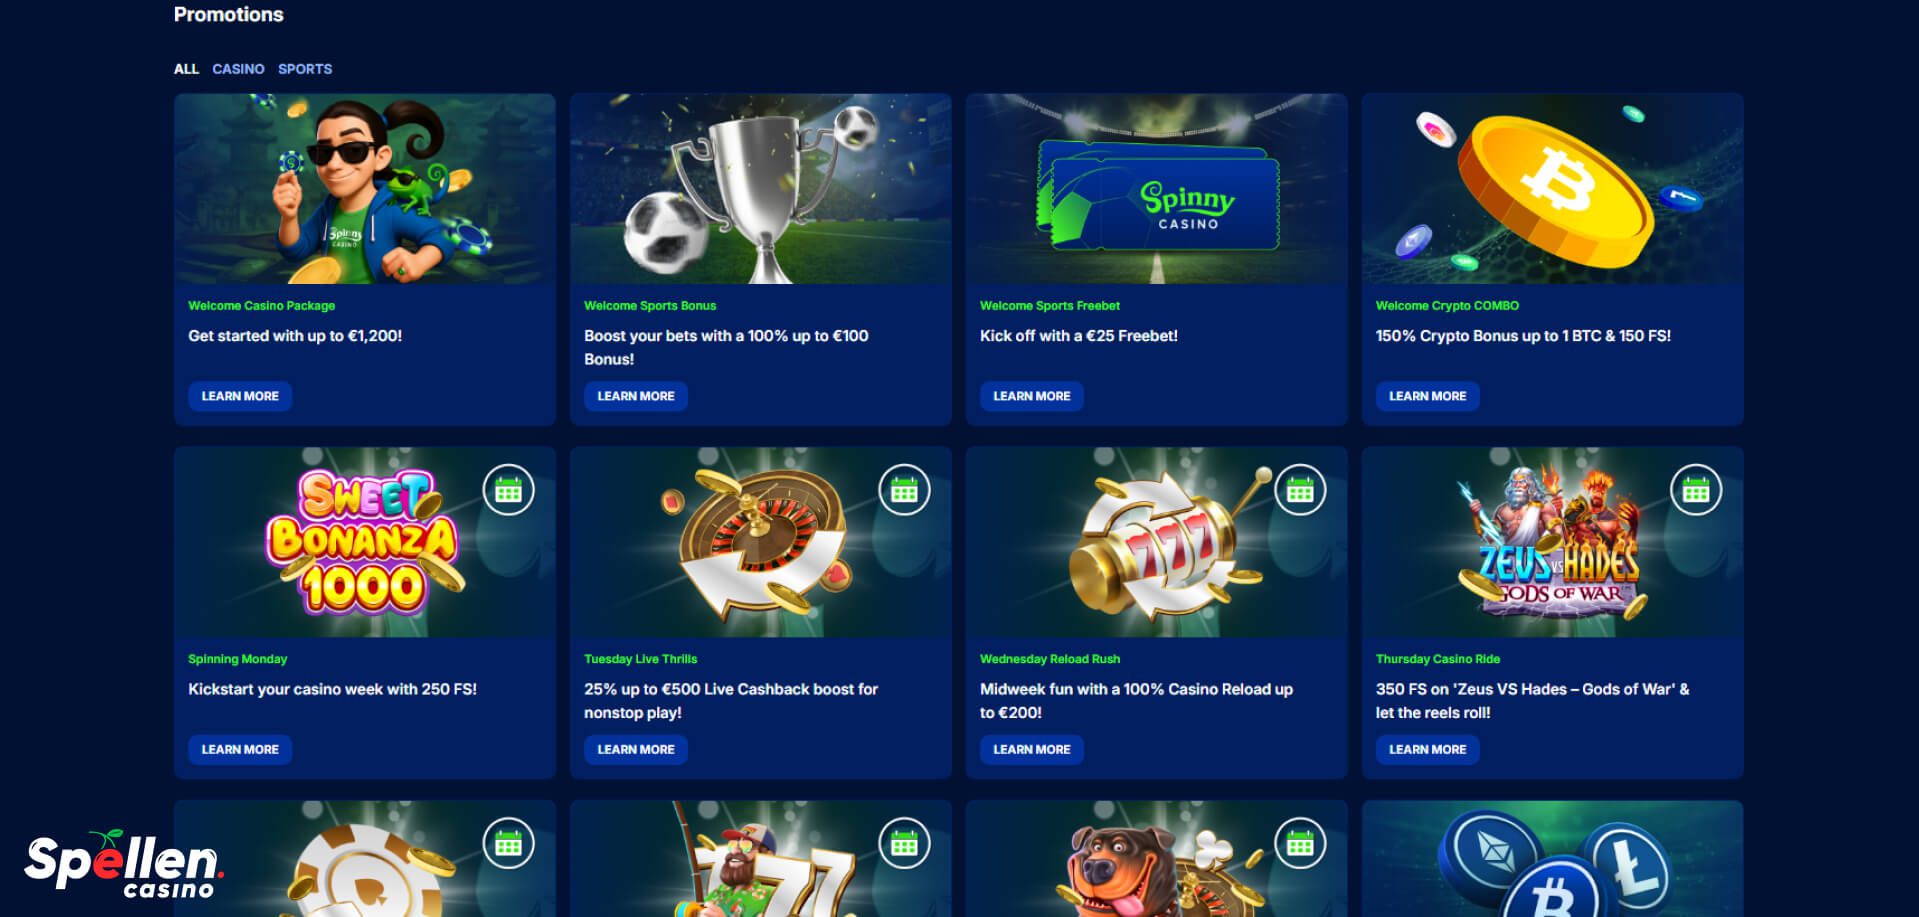Viewport: 1919px width, 917px height.
Task: Click calendar icon on bulldog card
Action: (1300, 844)
